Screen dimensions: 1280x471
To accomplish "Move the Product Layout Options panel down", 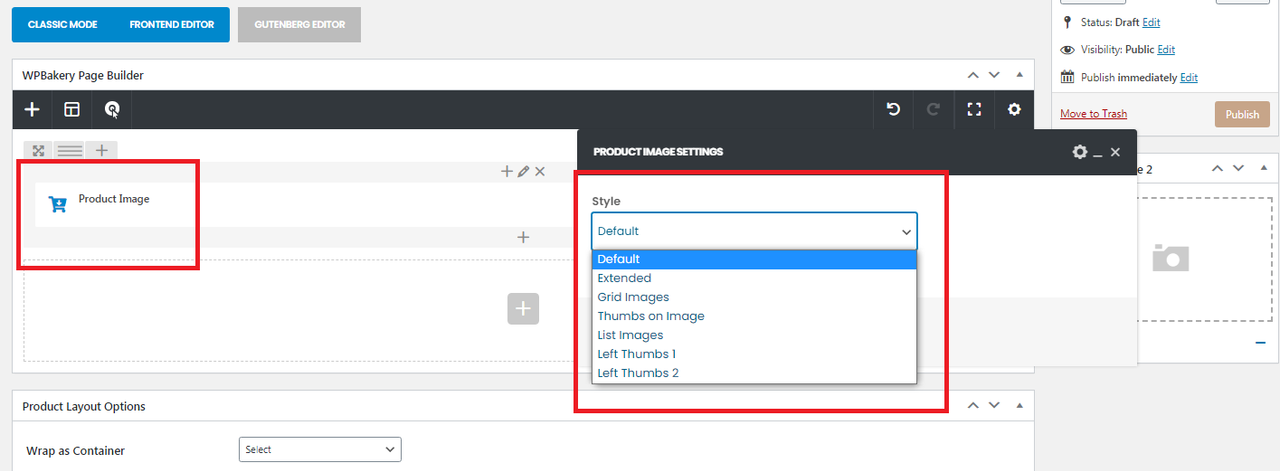I will pos(994,406).
